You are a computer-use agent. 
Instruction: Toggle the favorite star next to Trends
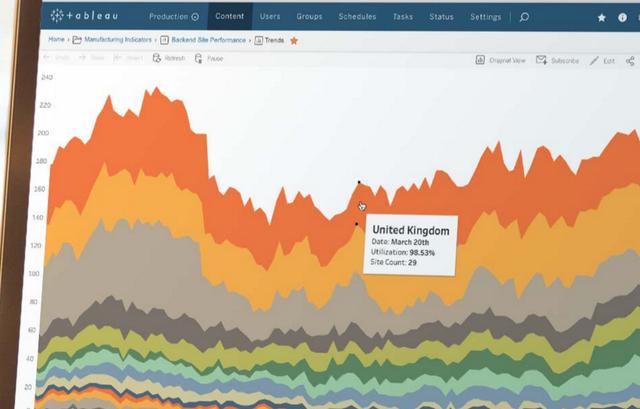tap(294, 41)
